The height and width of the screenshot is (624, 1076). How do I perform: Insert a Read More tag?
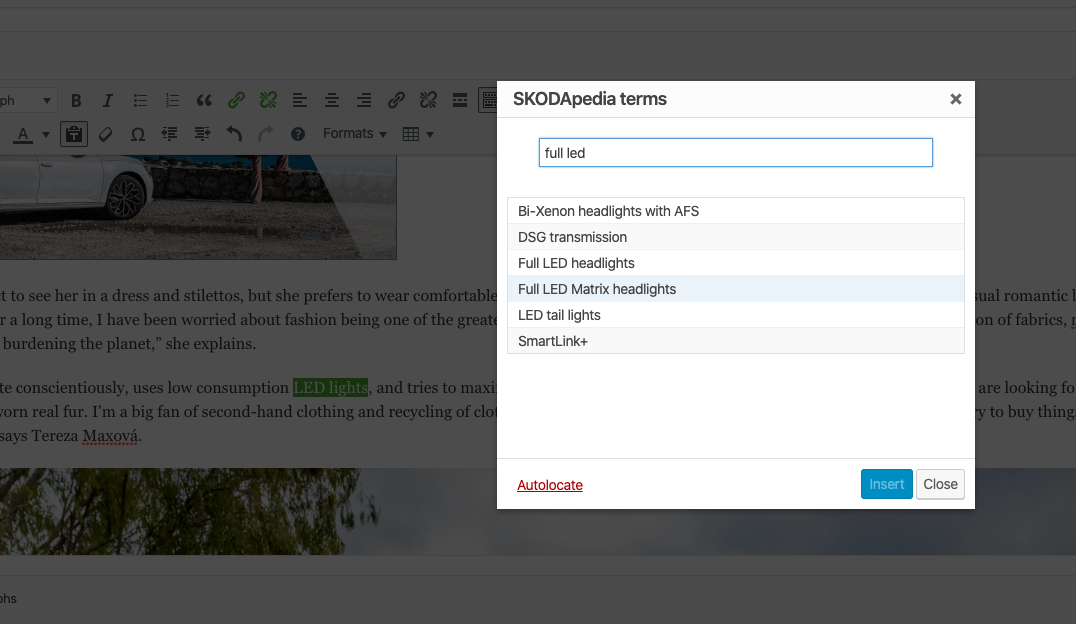[x=460, y=101]
